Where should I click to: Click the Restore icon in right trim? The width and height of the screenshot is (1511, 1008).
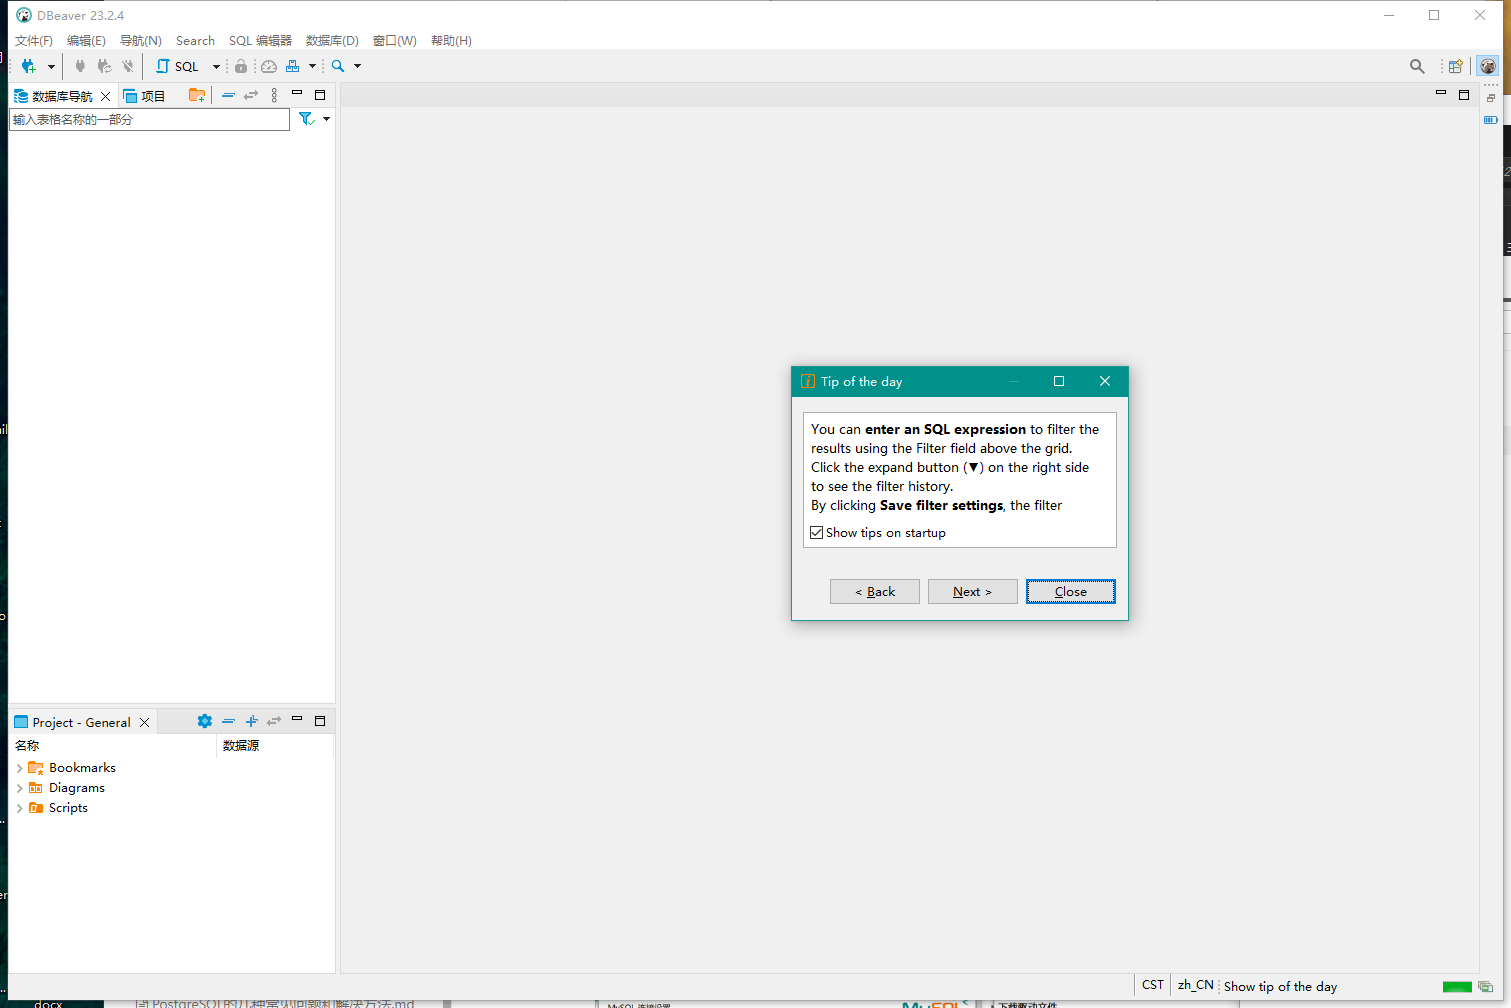[1491, 98]
